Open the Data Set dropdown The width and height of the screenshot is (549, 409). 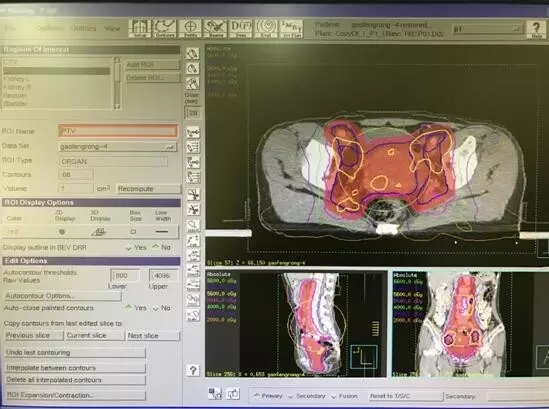118,147
